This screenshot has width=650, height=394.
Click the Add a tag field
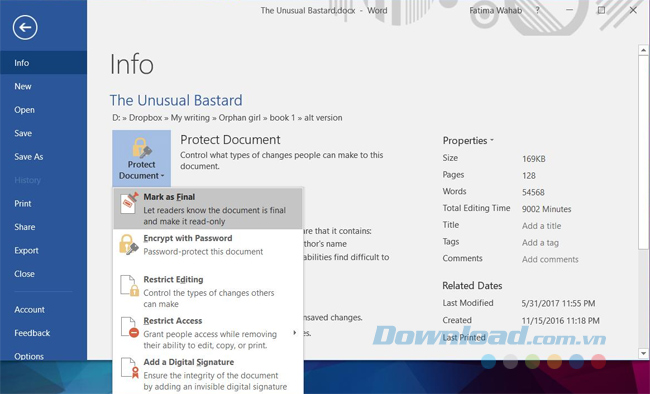(540, 243)
